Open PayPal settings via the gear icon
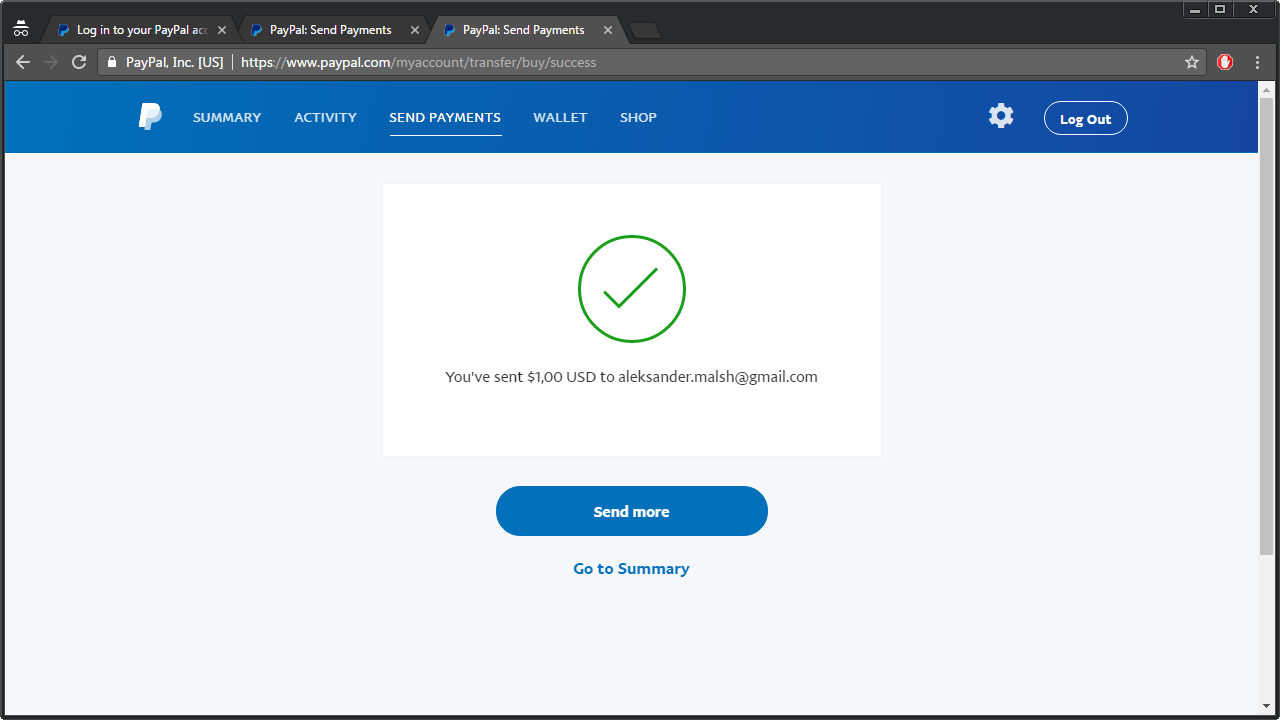Screen dimensions: 1280x720 pos(1000,116)
